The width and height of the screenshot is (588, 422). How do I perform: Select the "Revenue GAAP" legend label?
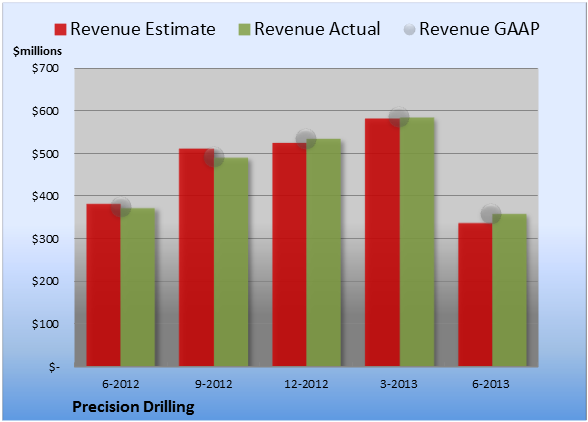point(479,29)
